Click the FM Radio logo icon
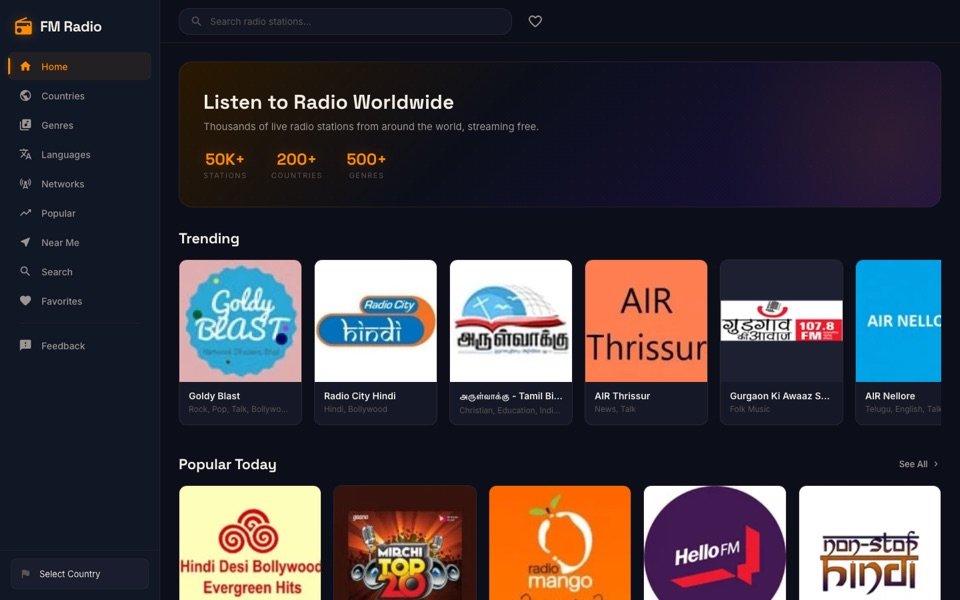This screenshot has width=960, height=600. coord(23,26)
